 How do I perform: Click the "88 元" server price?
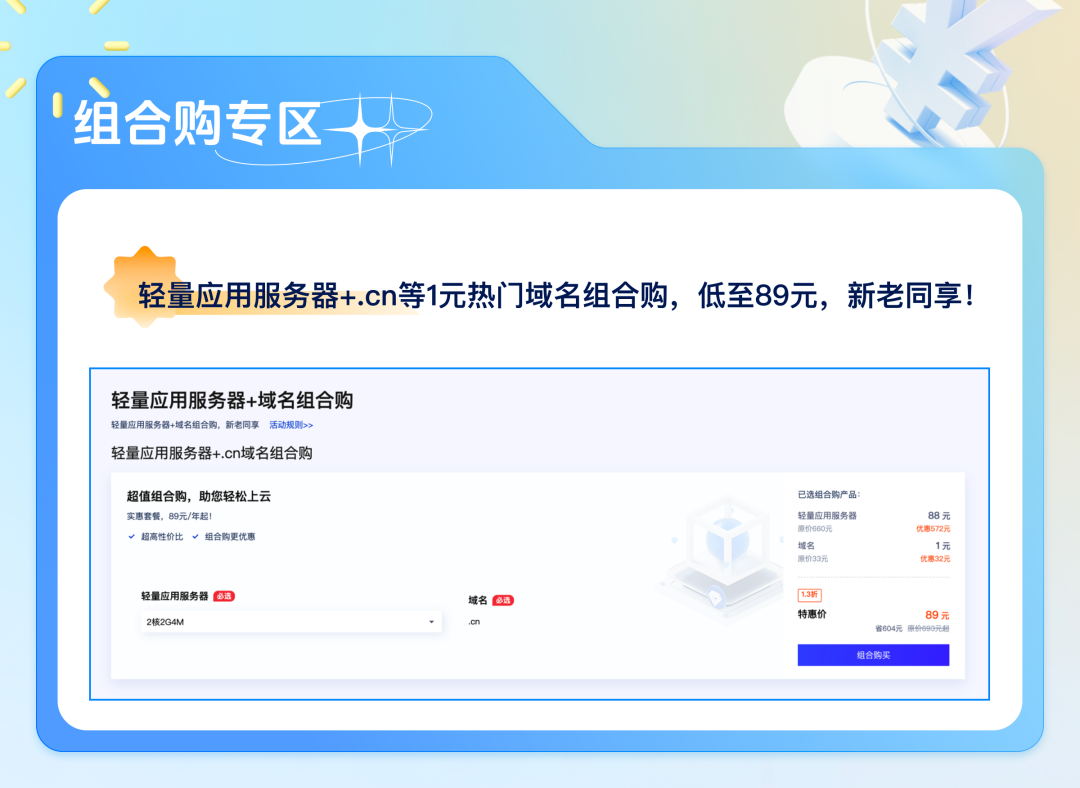point(939,515)
